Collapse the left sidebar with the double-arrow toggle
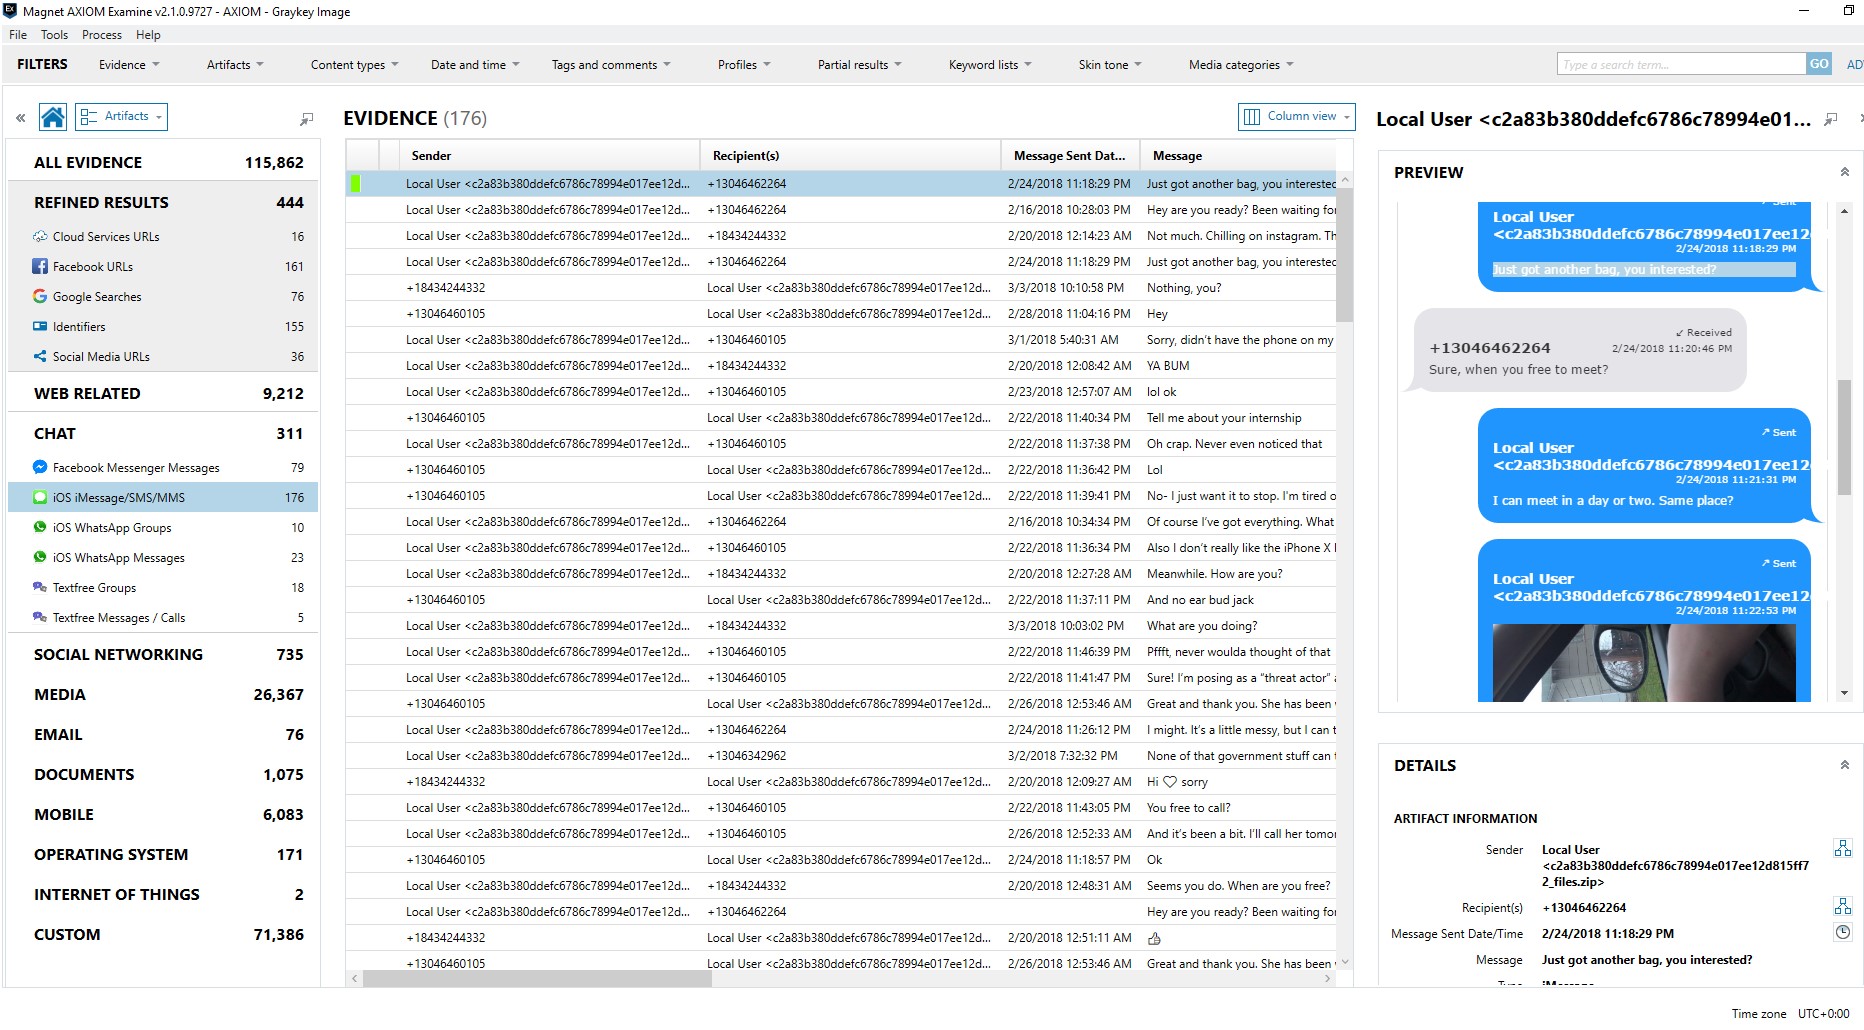The width and height of the screenshot is (1864, 1030). [20, 117]
